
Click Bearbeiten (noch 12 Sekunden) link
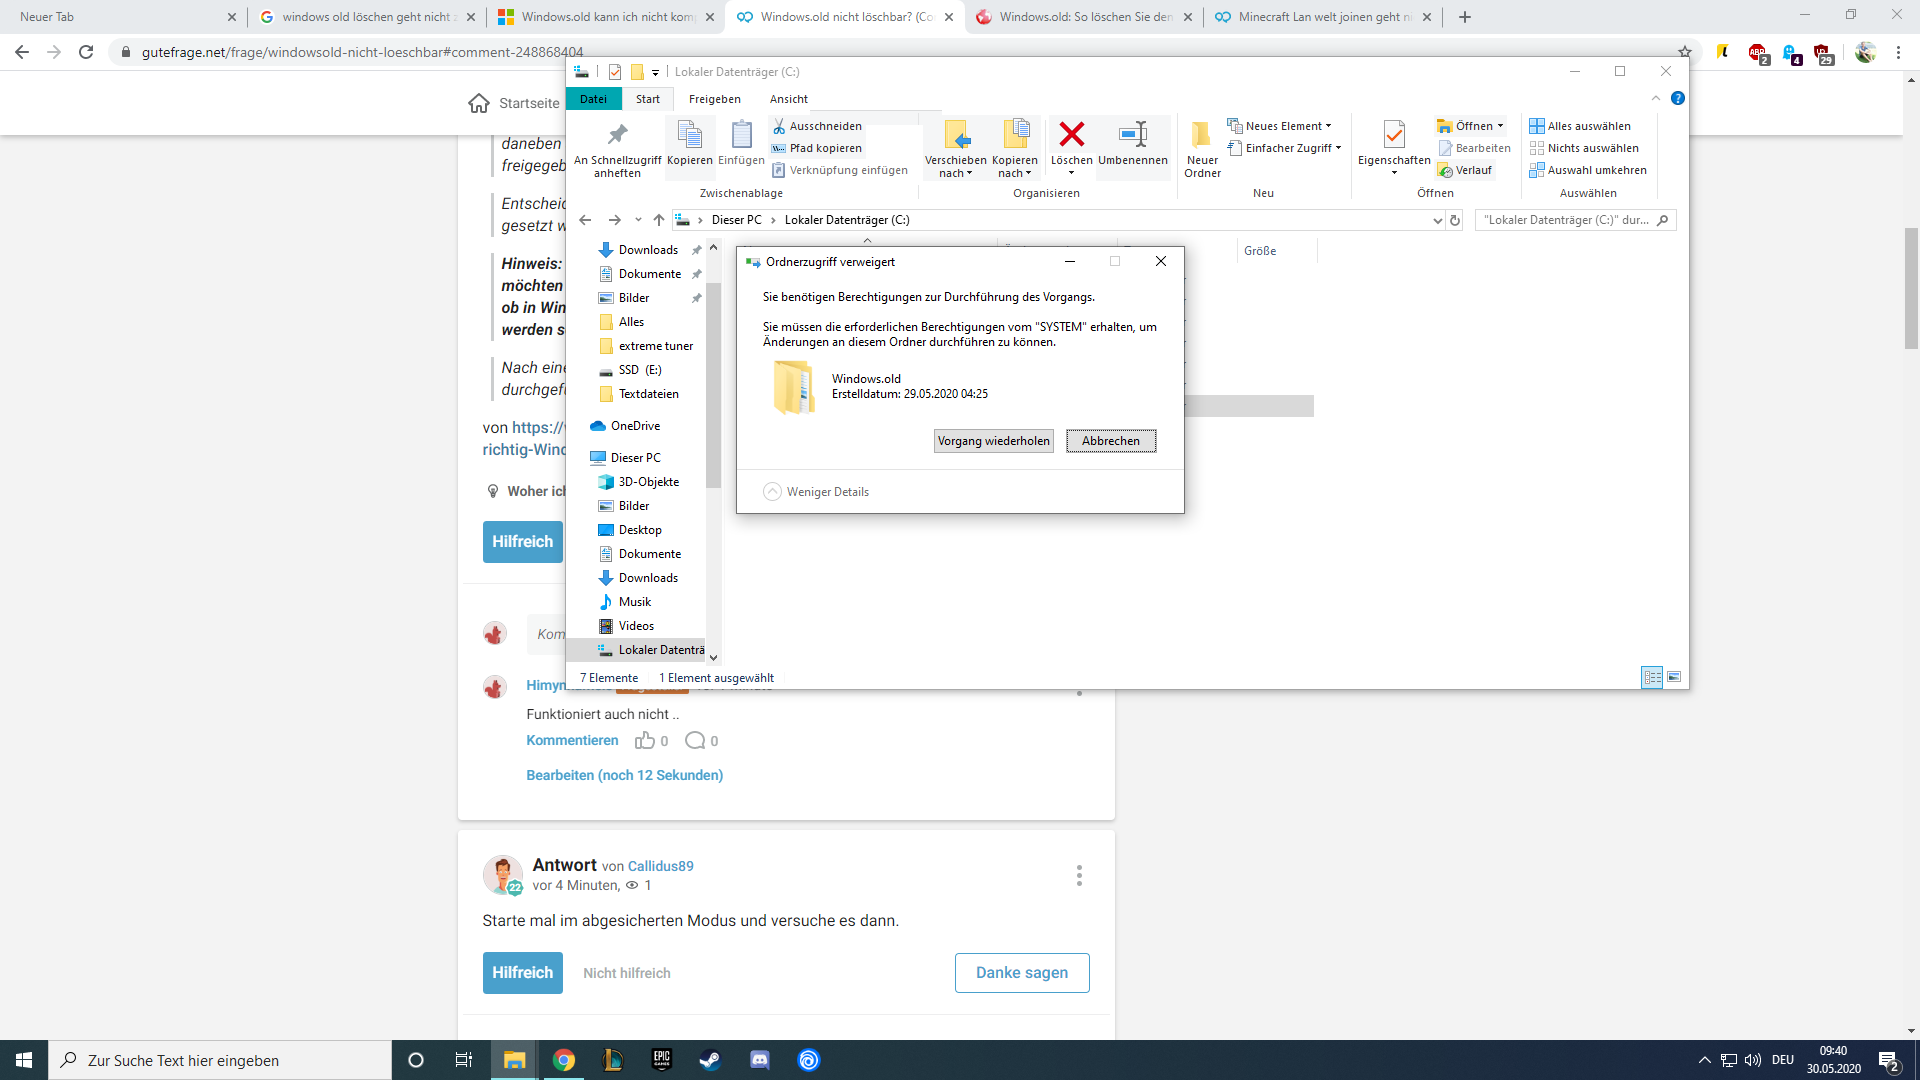point(625,775)
